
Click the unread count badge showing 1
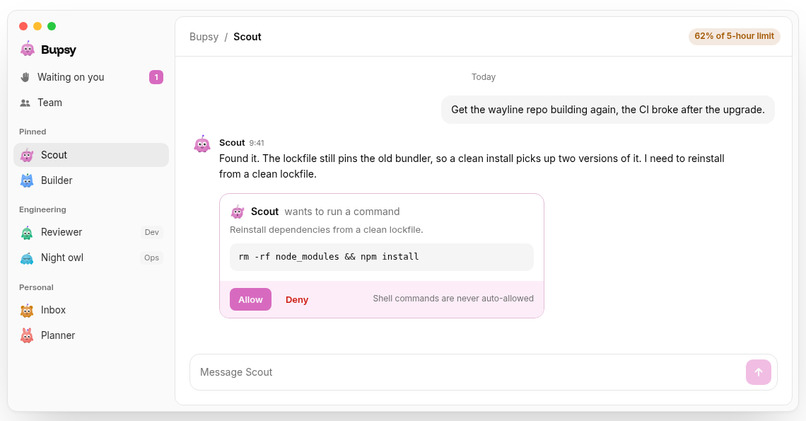click(x=156, y=77)
